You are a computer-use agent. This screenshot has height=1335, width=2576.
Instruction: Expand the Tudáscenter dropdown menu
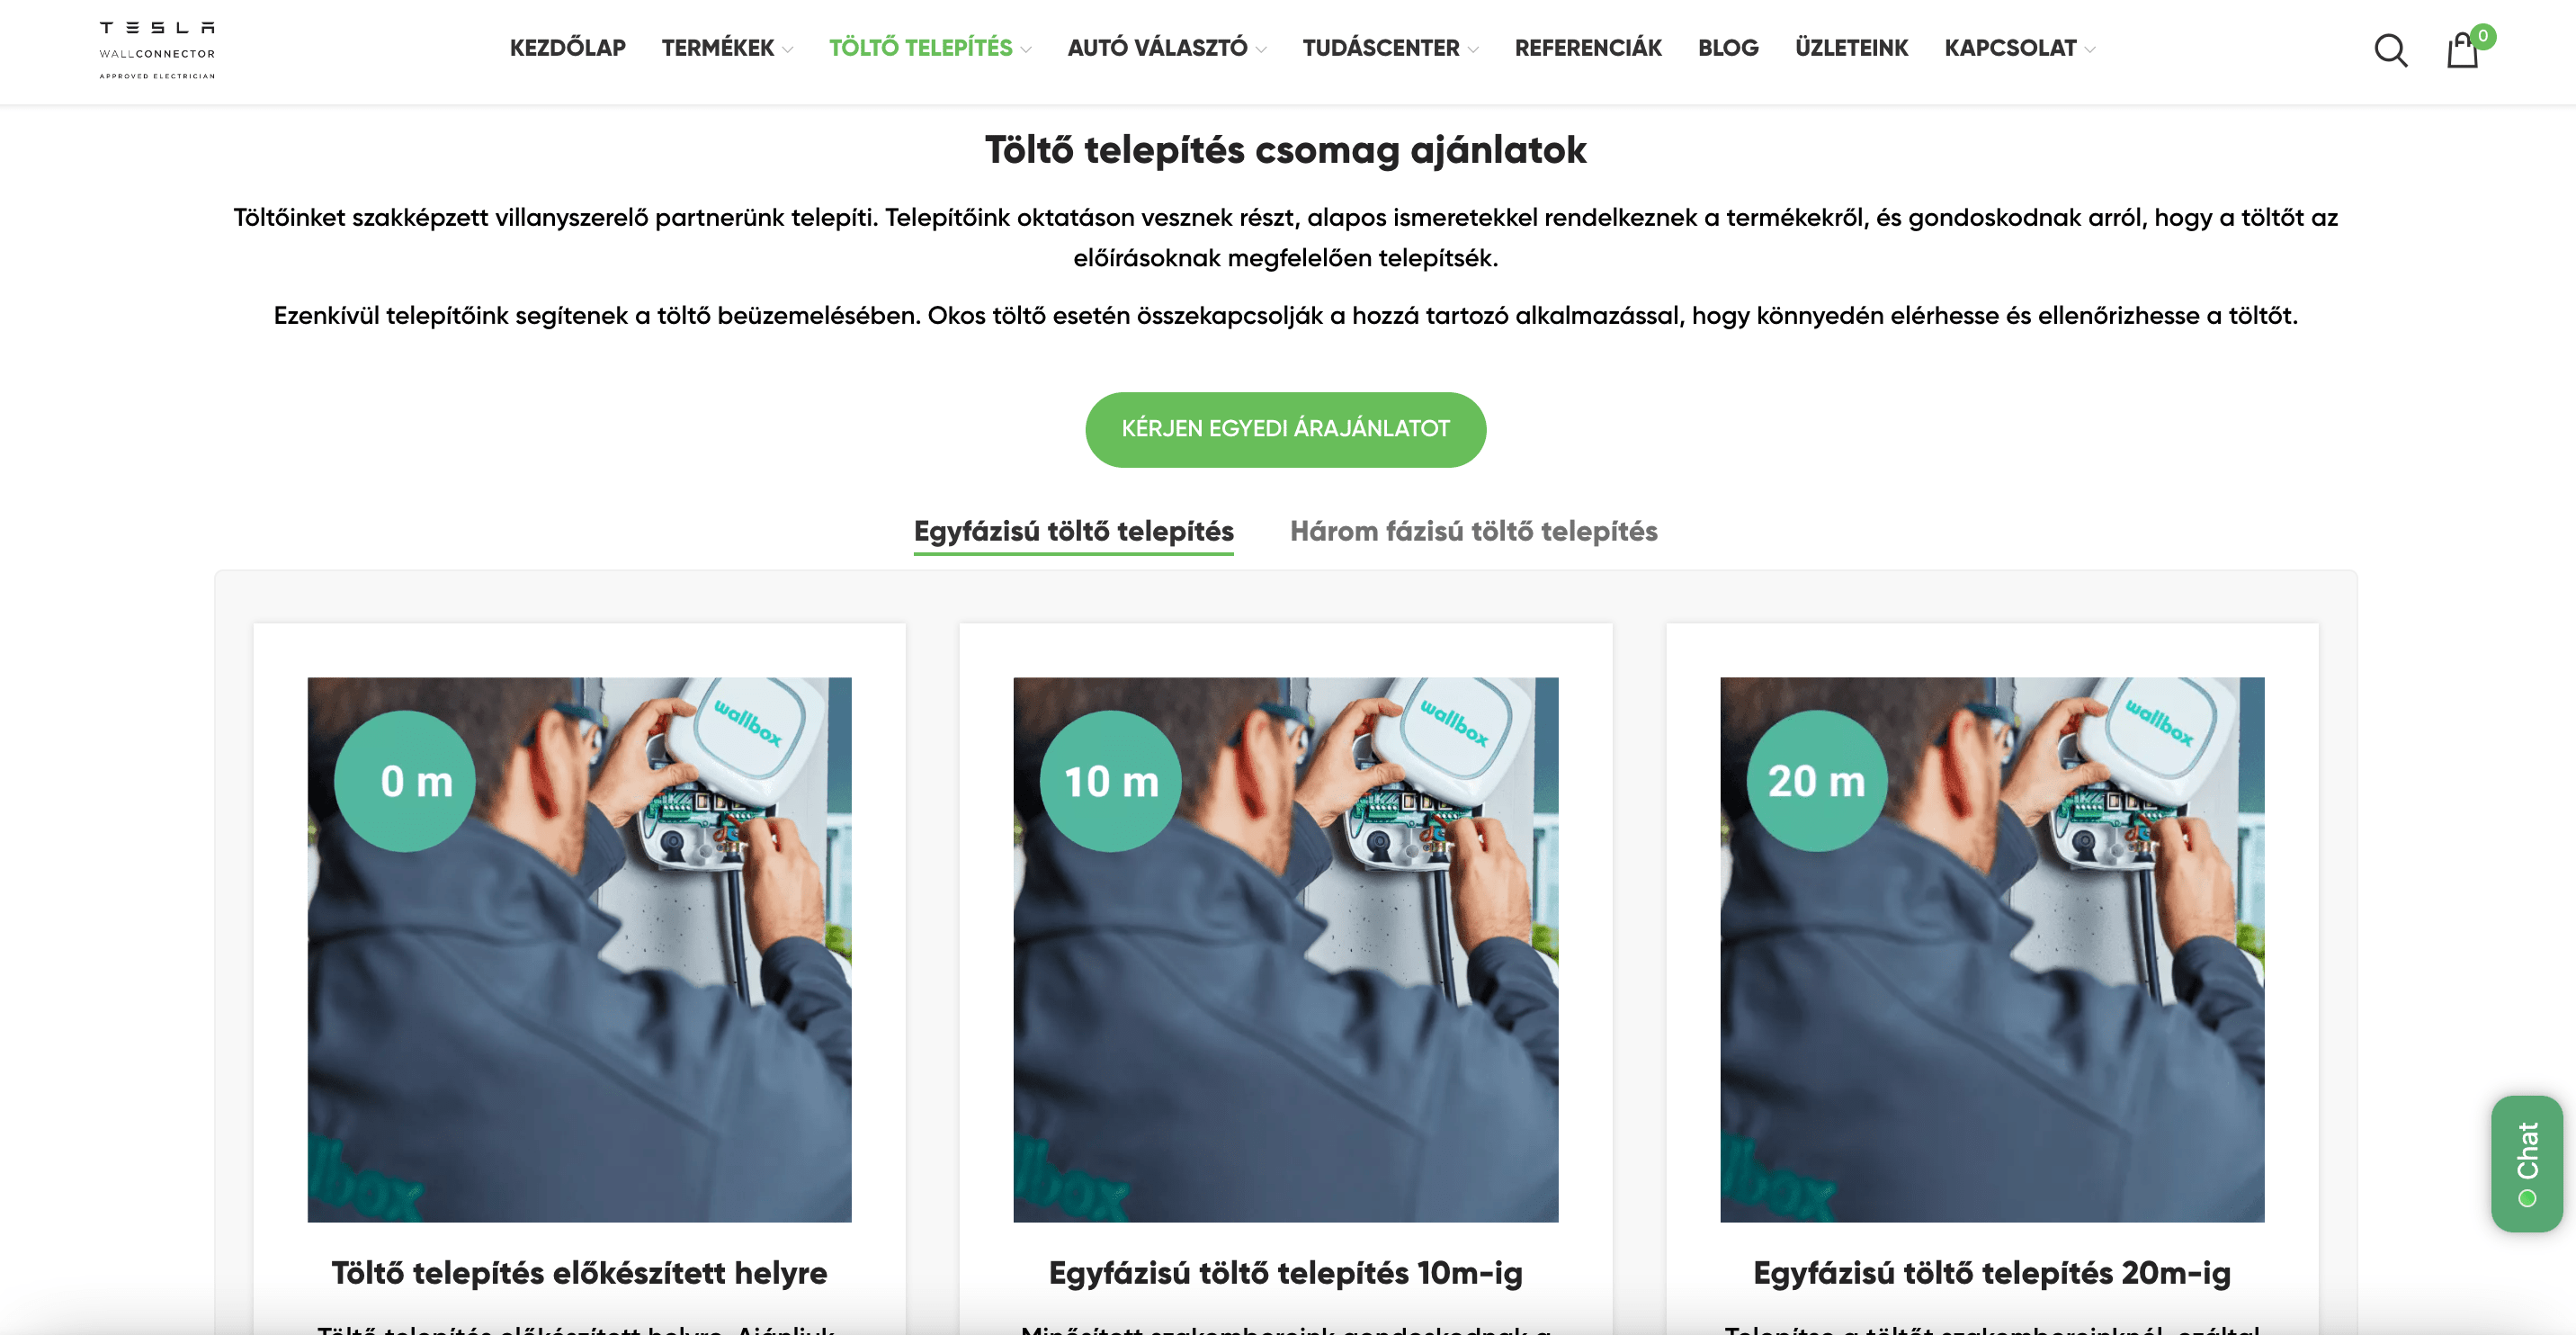coord(1390,48)
